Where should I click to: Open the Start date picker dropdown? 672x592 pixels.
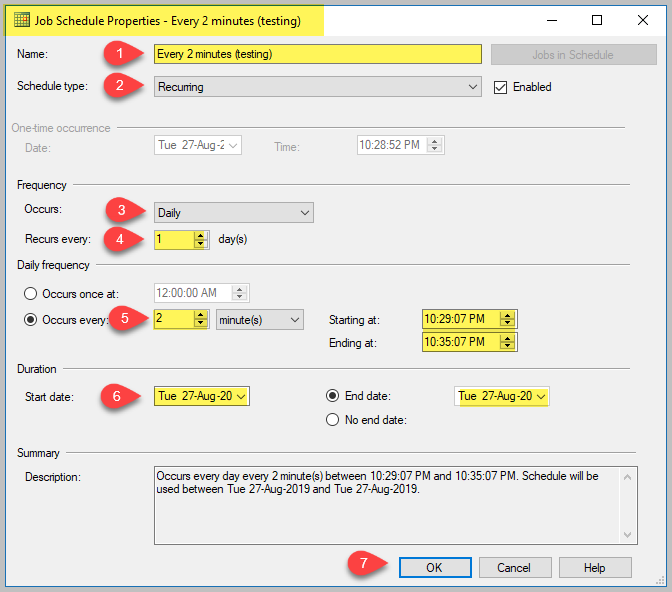241,397
